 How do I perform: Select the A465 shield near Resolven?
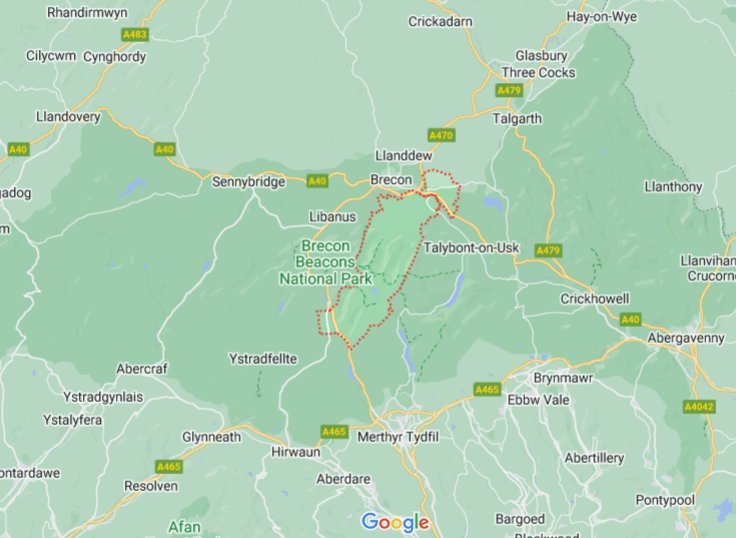click(169, 467)
